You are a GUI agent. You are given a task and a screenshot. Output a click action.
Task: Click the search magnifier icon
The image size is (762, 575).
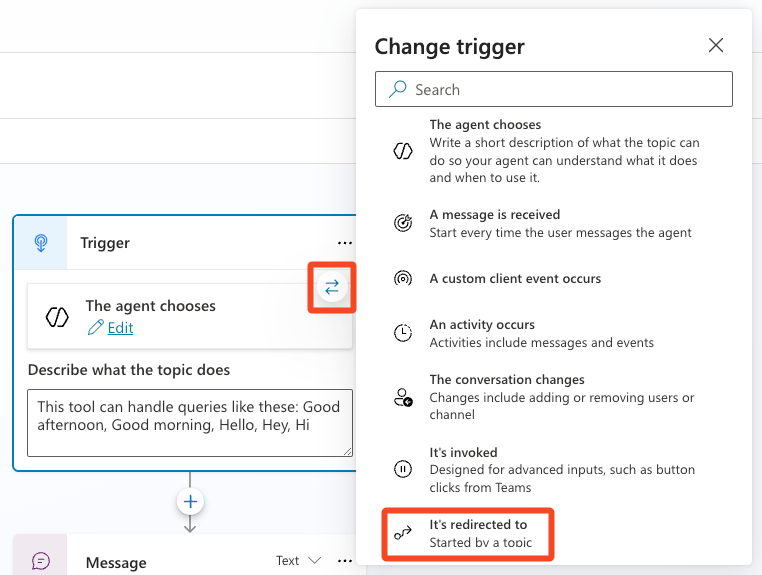[x=398, y=89]
